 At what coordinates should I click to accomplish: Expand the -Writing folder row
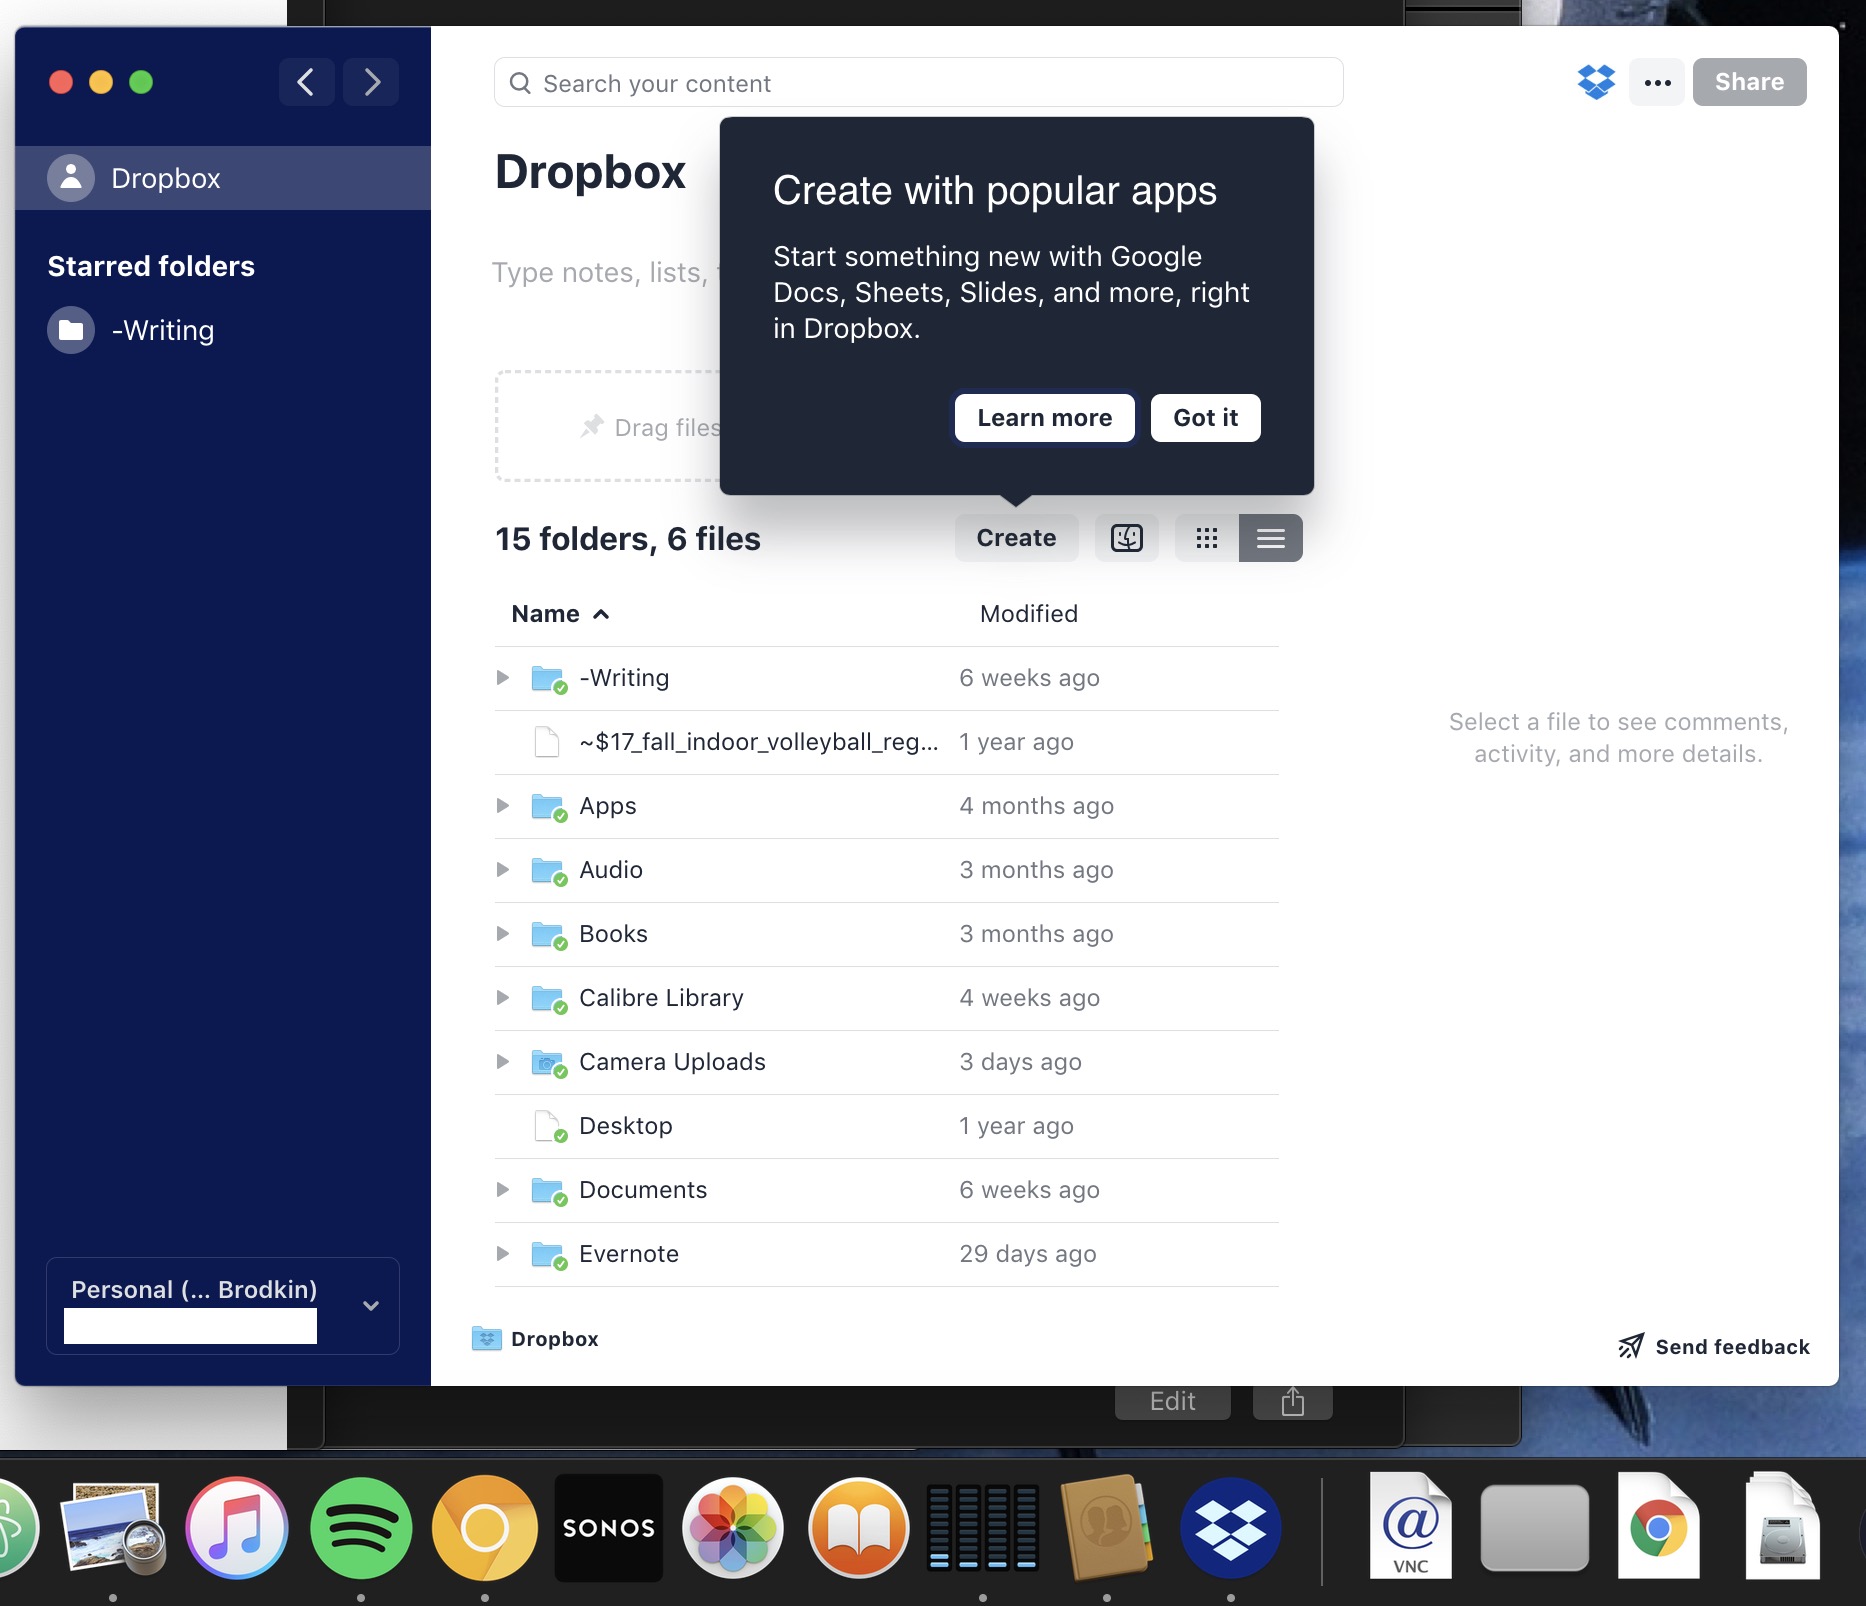503,677
